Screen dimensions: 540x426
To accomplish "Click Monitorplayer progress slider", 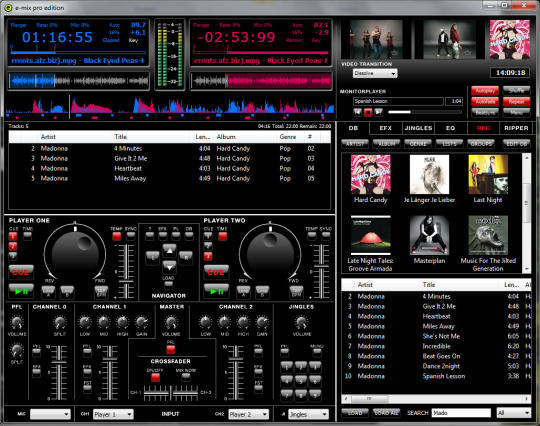I will [425, 112].
